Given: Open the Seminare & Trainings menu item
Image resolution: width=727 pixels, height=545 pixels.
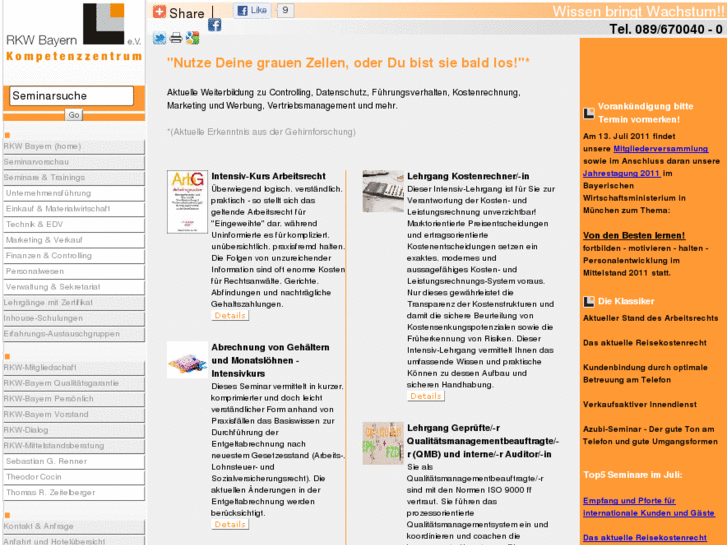Looking at the screenshot, I should [x=74, y=178].
